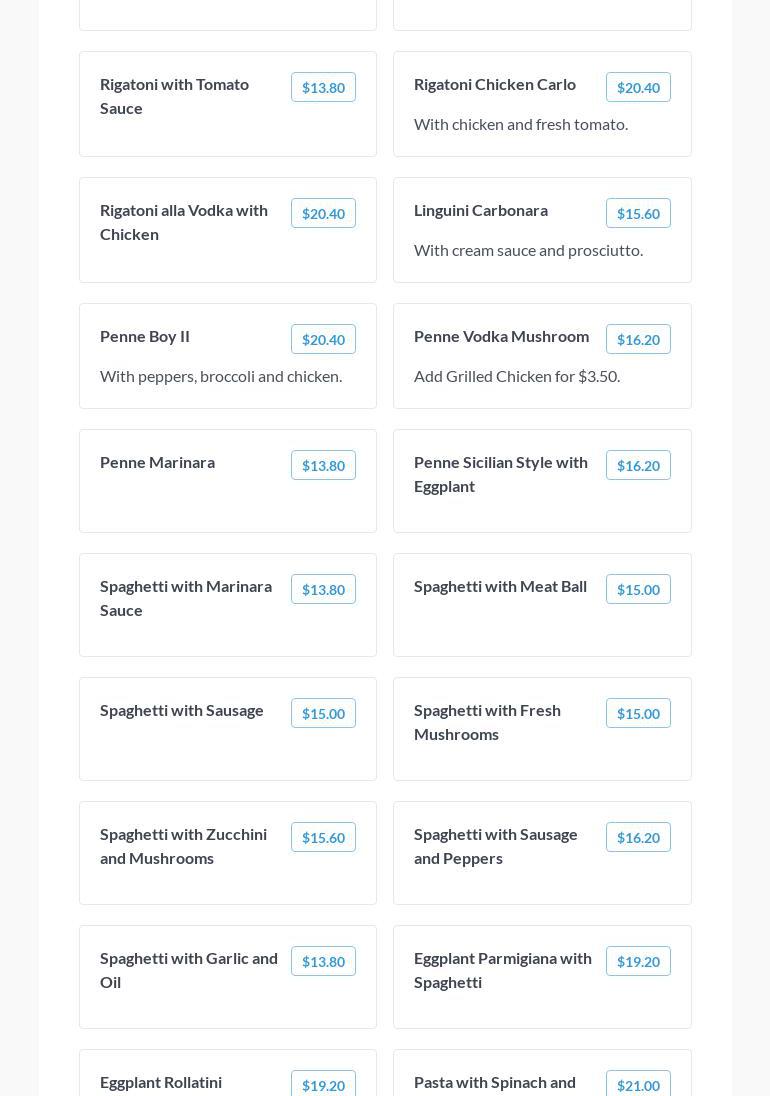Click the Spaghetti with Meat Ball title

click(500, 586)
